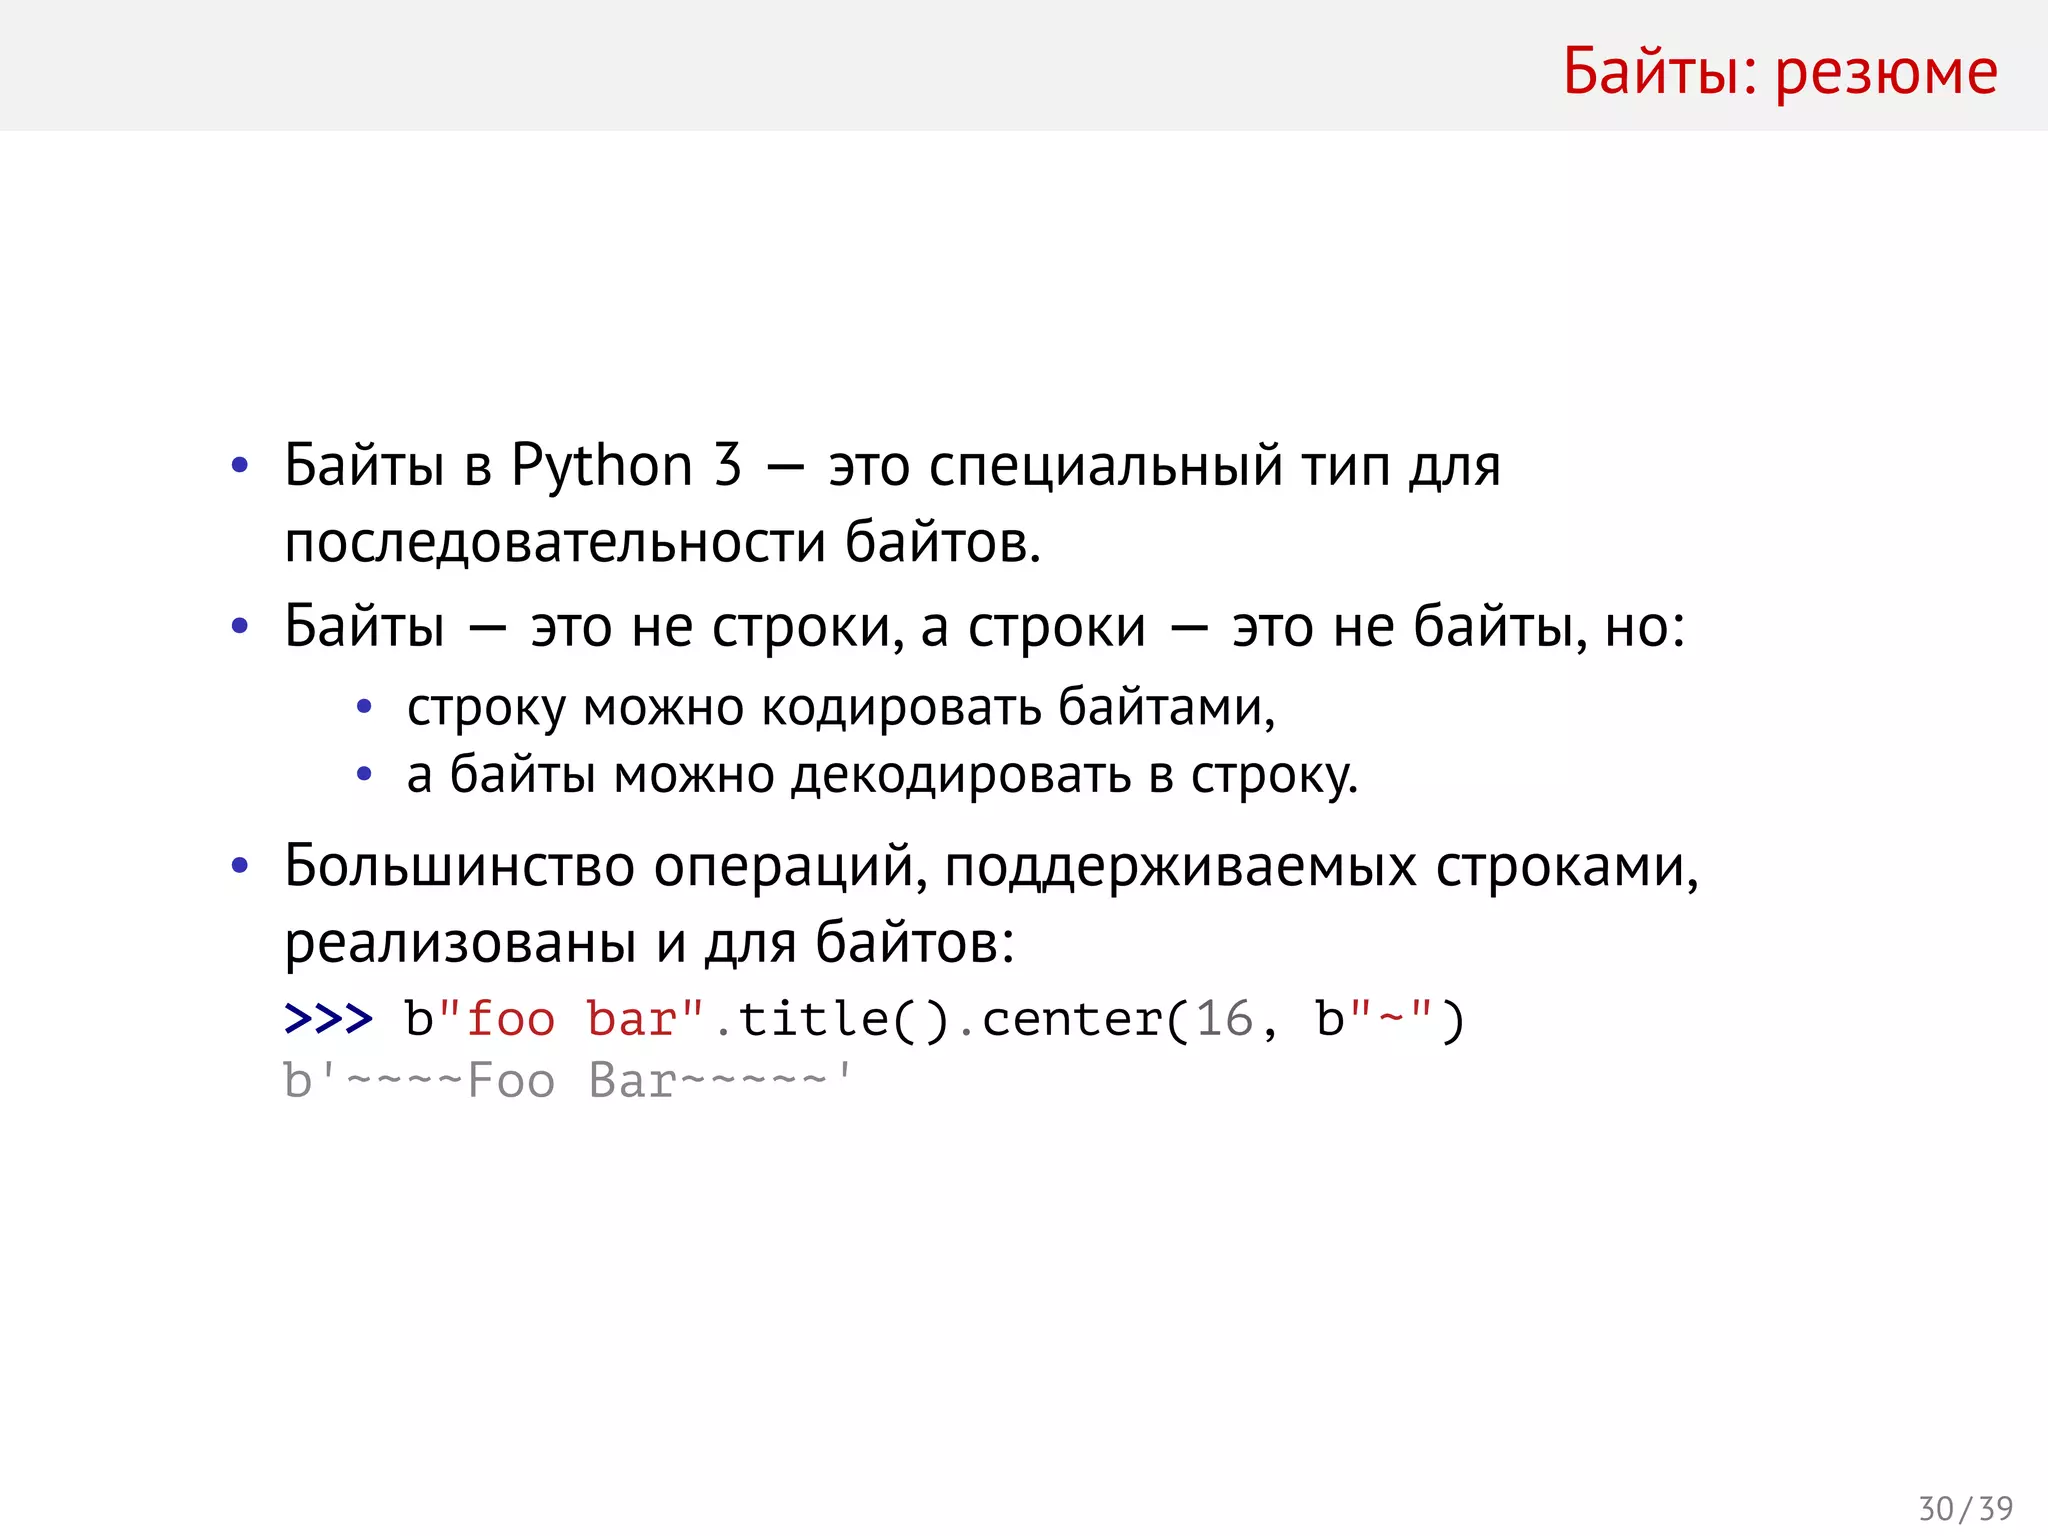Click the bullet "Байты — это не строки, а строки — это не байты, но:"
2048x1536 pixels.
click(985, 627)
